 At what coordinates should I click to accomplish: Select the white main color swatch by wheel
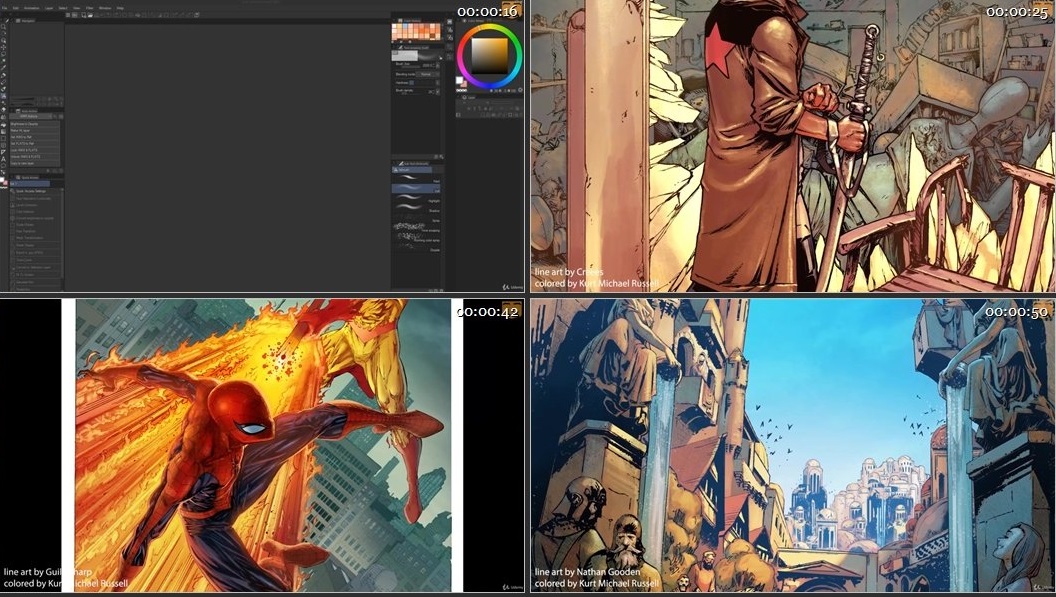click(459, 80)
